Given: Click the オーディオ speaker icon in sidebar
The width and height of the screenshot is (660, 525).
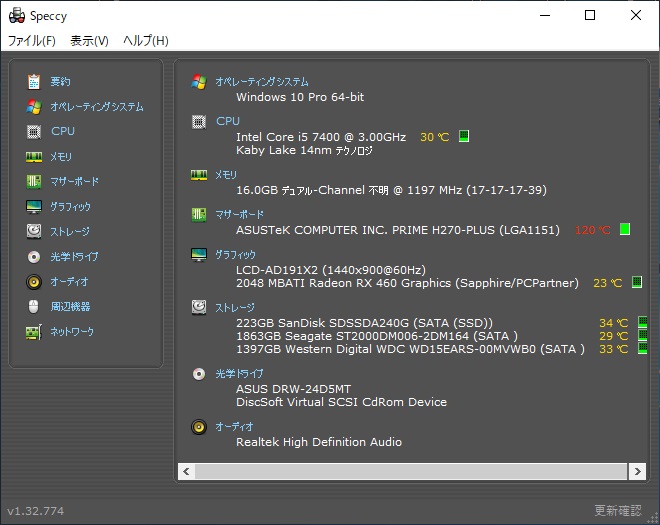Looking at the screenshot, I should click(x=34, y=282).
